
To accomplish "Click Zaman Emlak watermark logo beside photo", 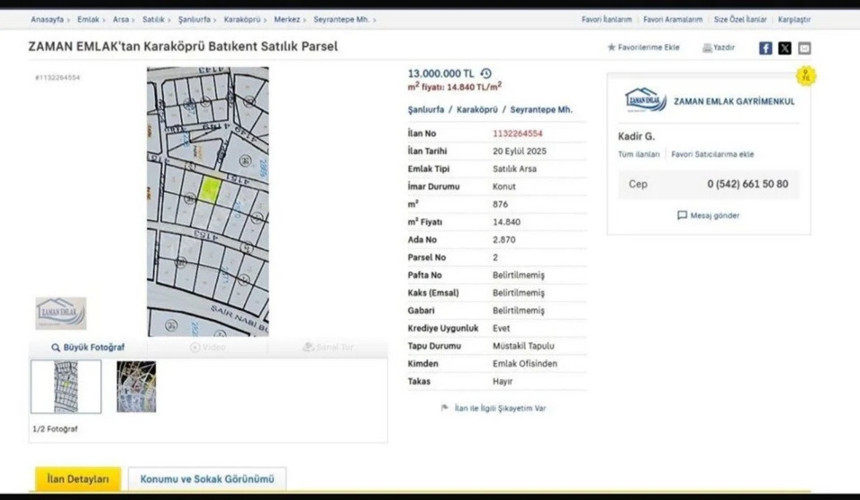I will [x=61, y=314].
